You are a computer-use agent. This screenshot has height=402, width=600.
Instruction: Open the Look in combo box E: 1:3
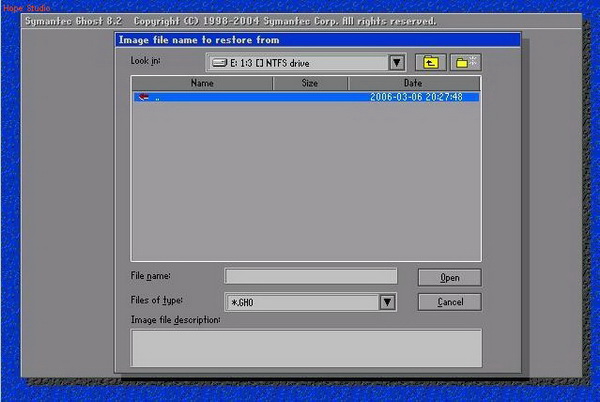coord(306,63)
